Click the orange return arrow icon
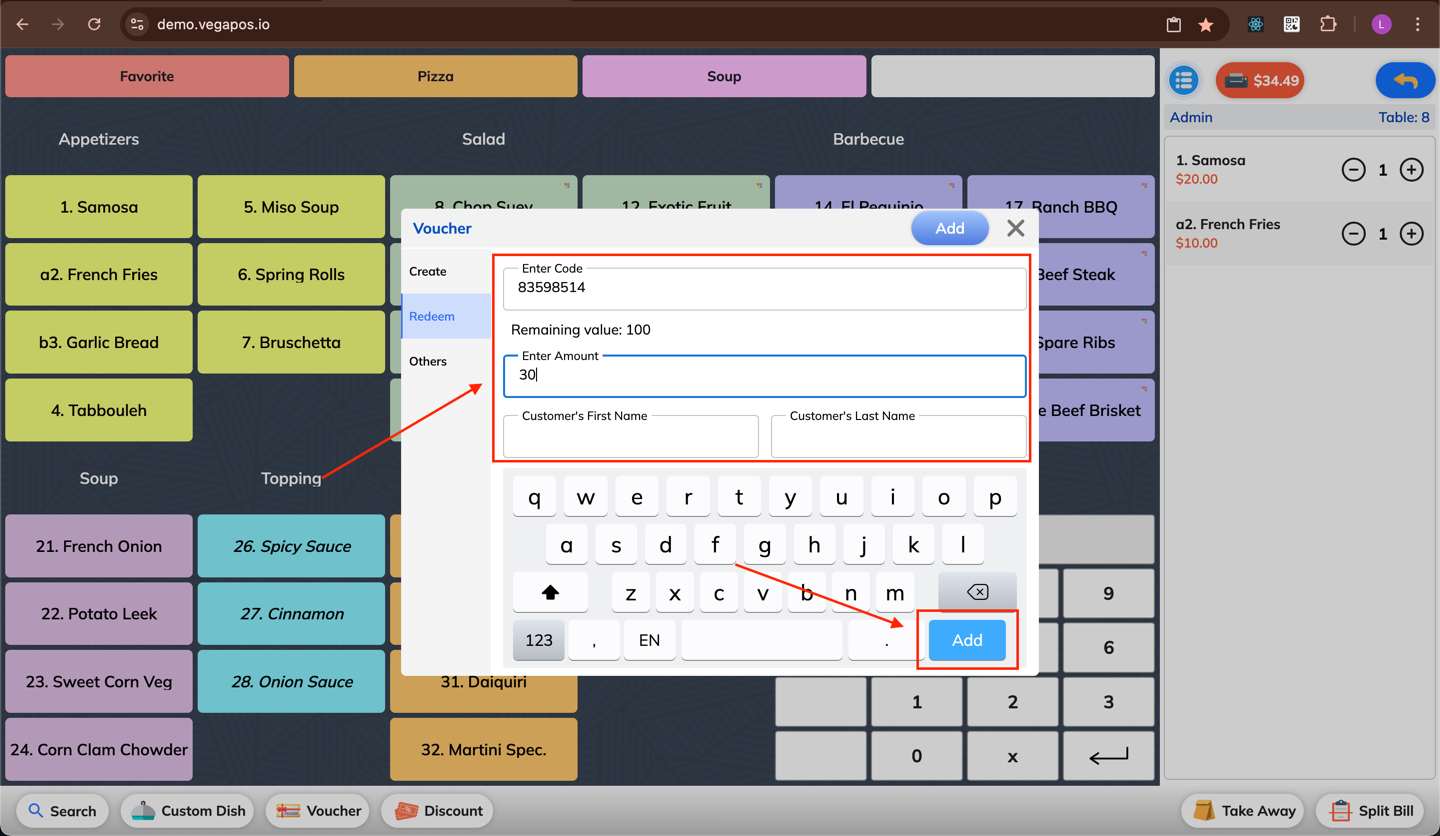1440x836 pixels. pos(1406,81)
